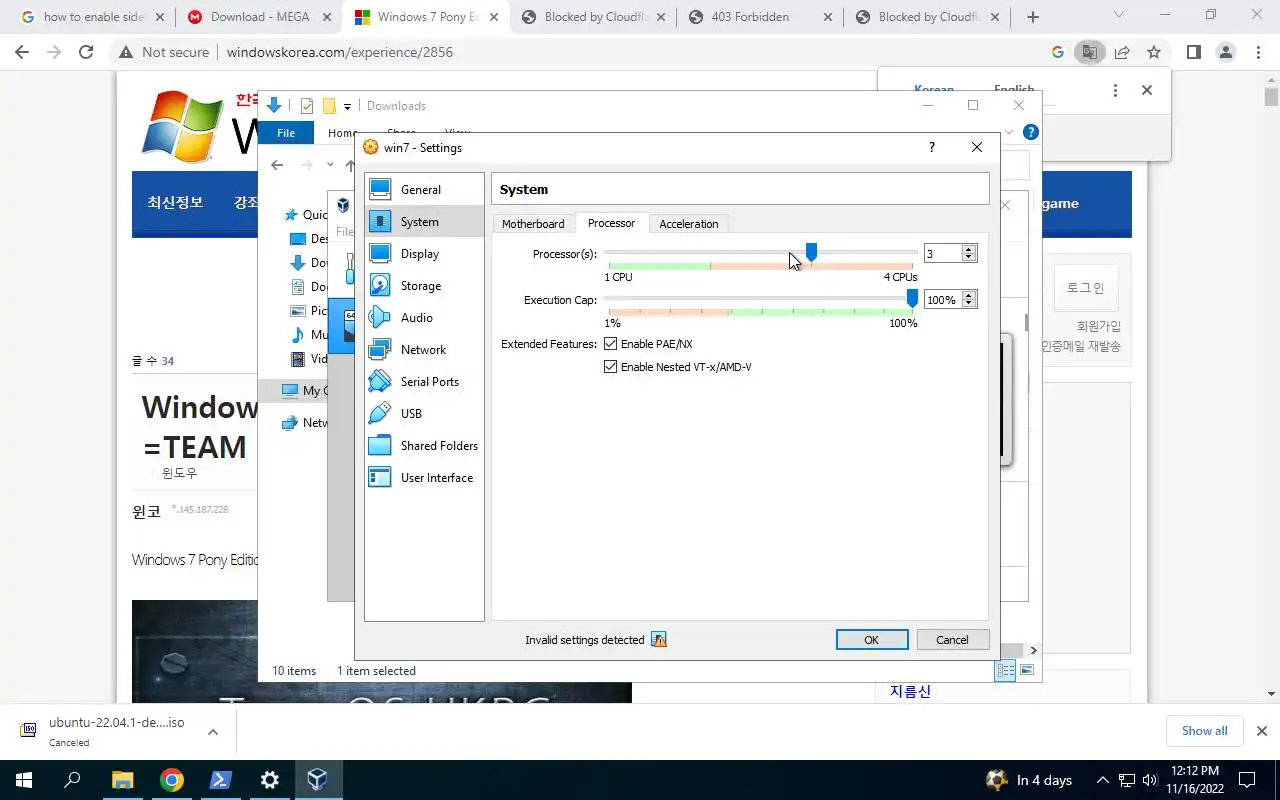Click the Processor(s) slider handle
This screenshot has width=1280, height=800.
click(811, 252)
